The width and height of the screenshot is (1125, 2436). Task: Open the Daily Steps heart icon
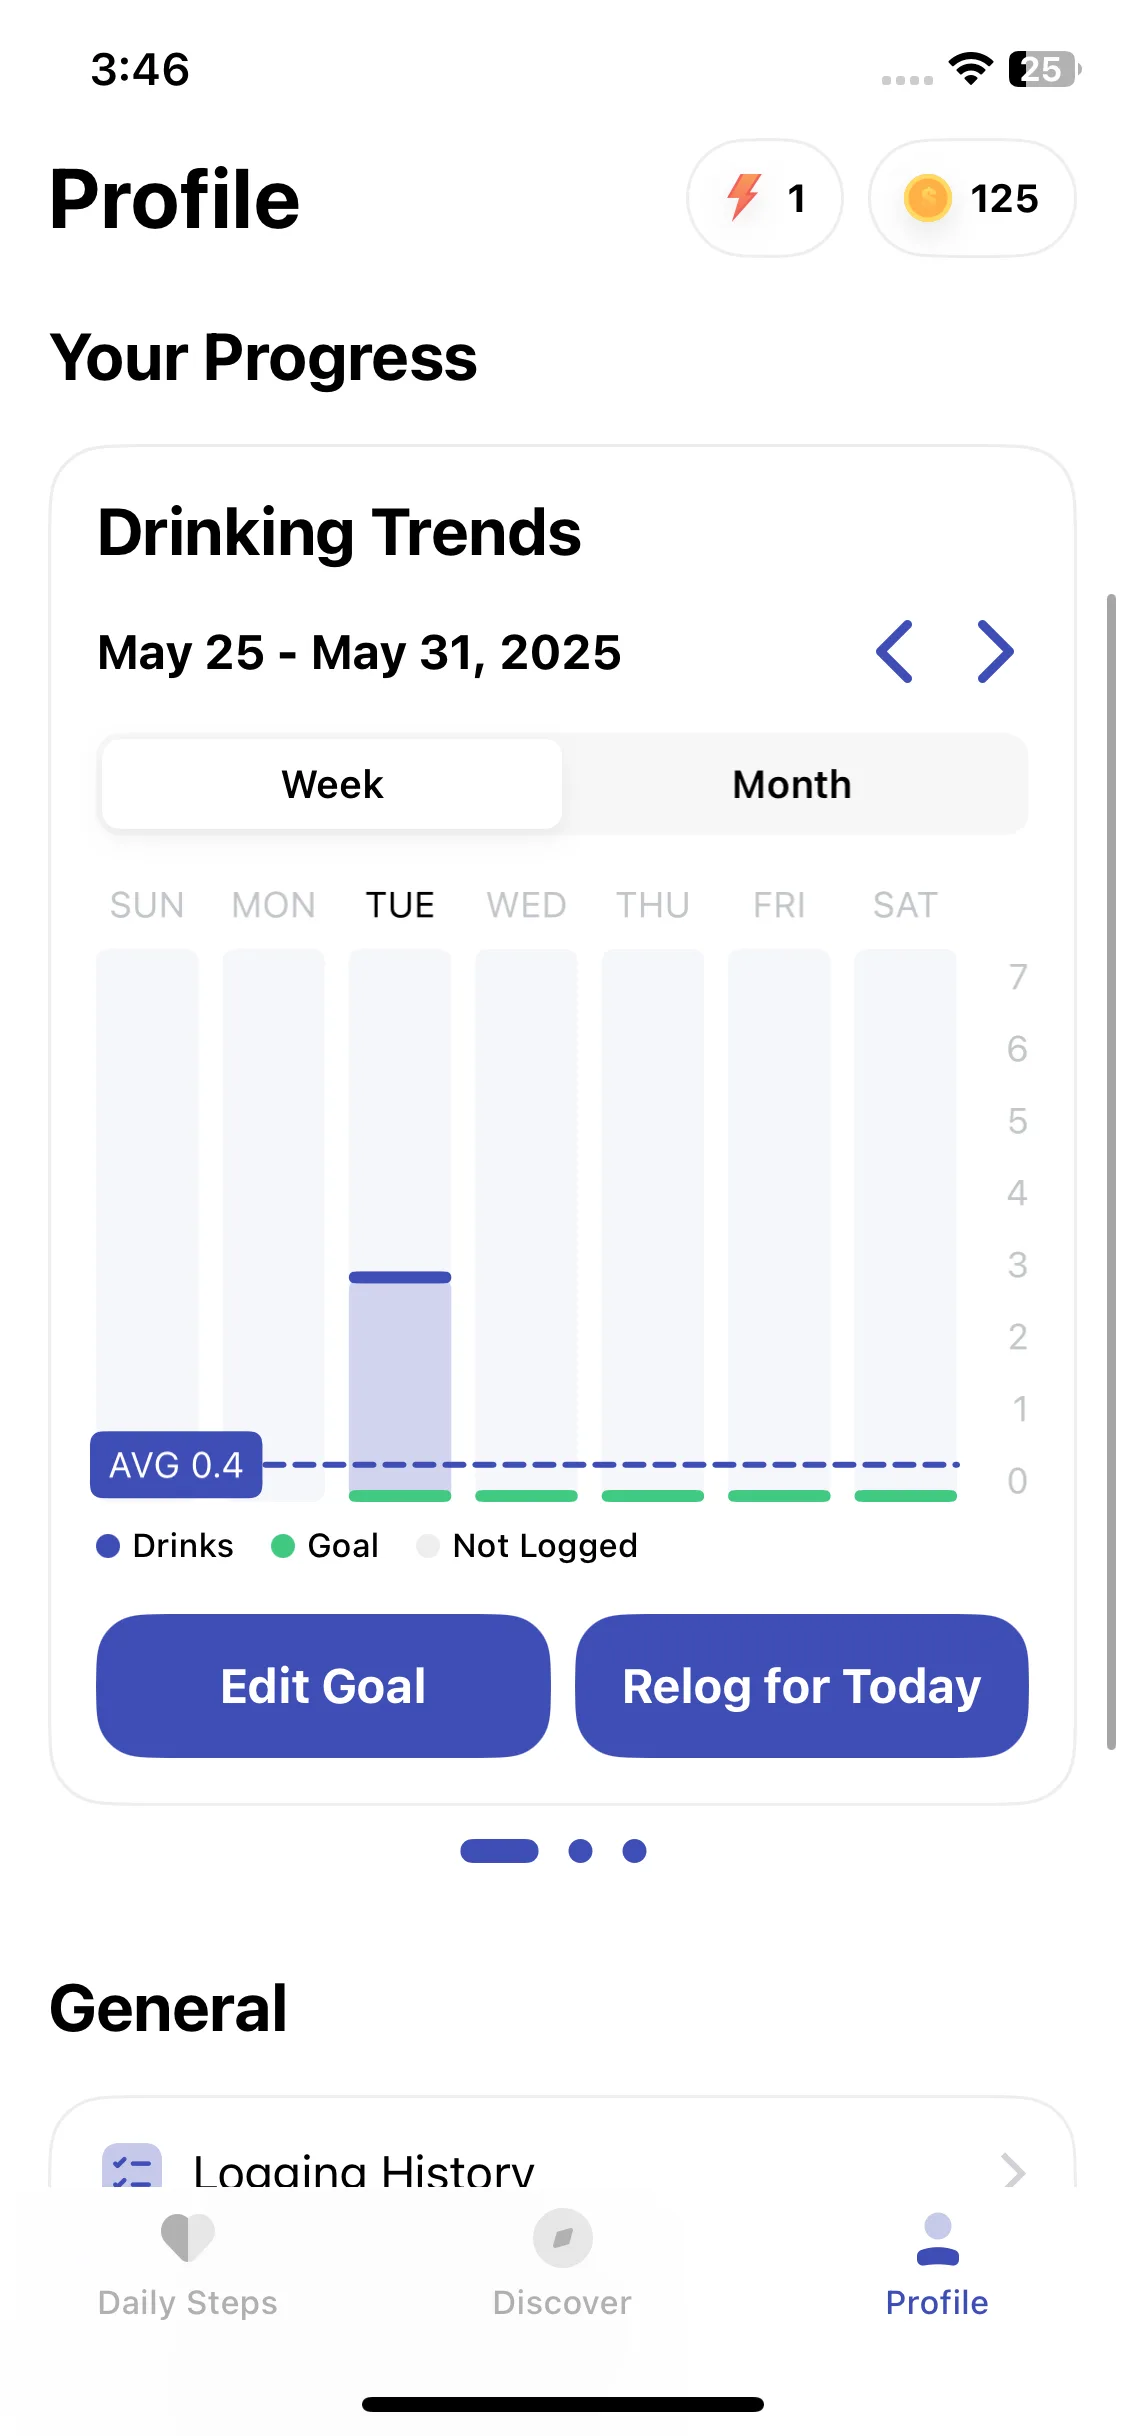(188, 2237)
